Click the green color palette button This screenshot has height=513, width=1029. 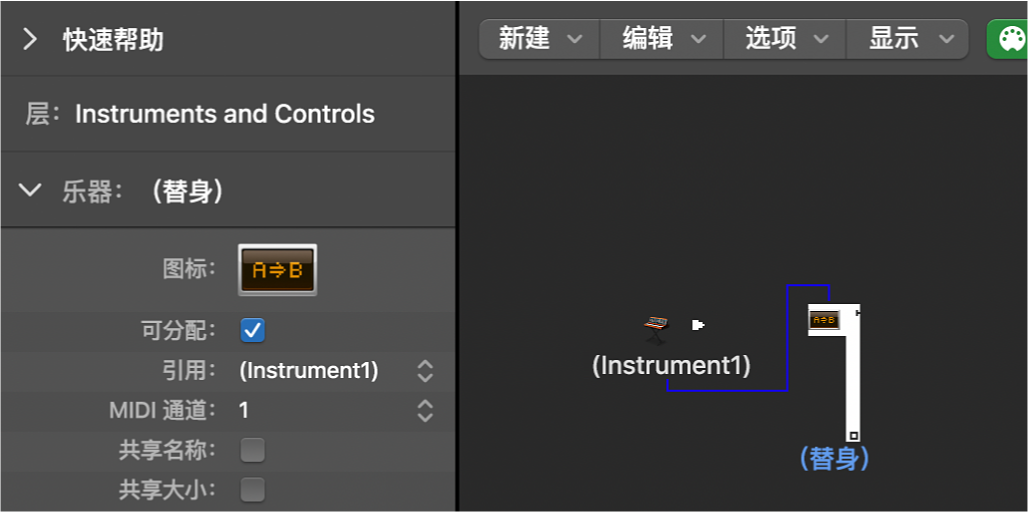1008,39
